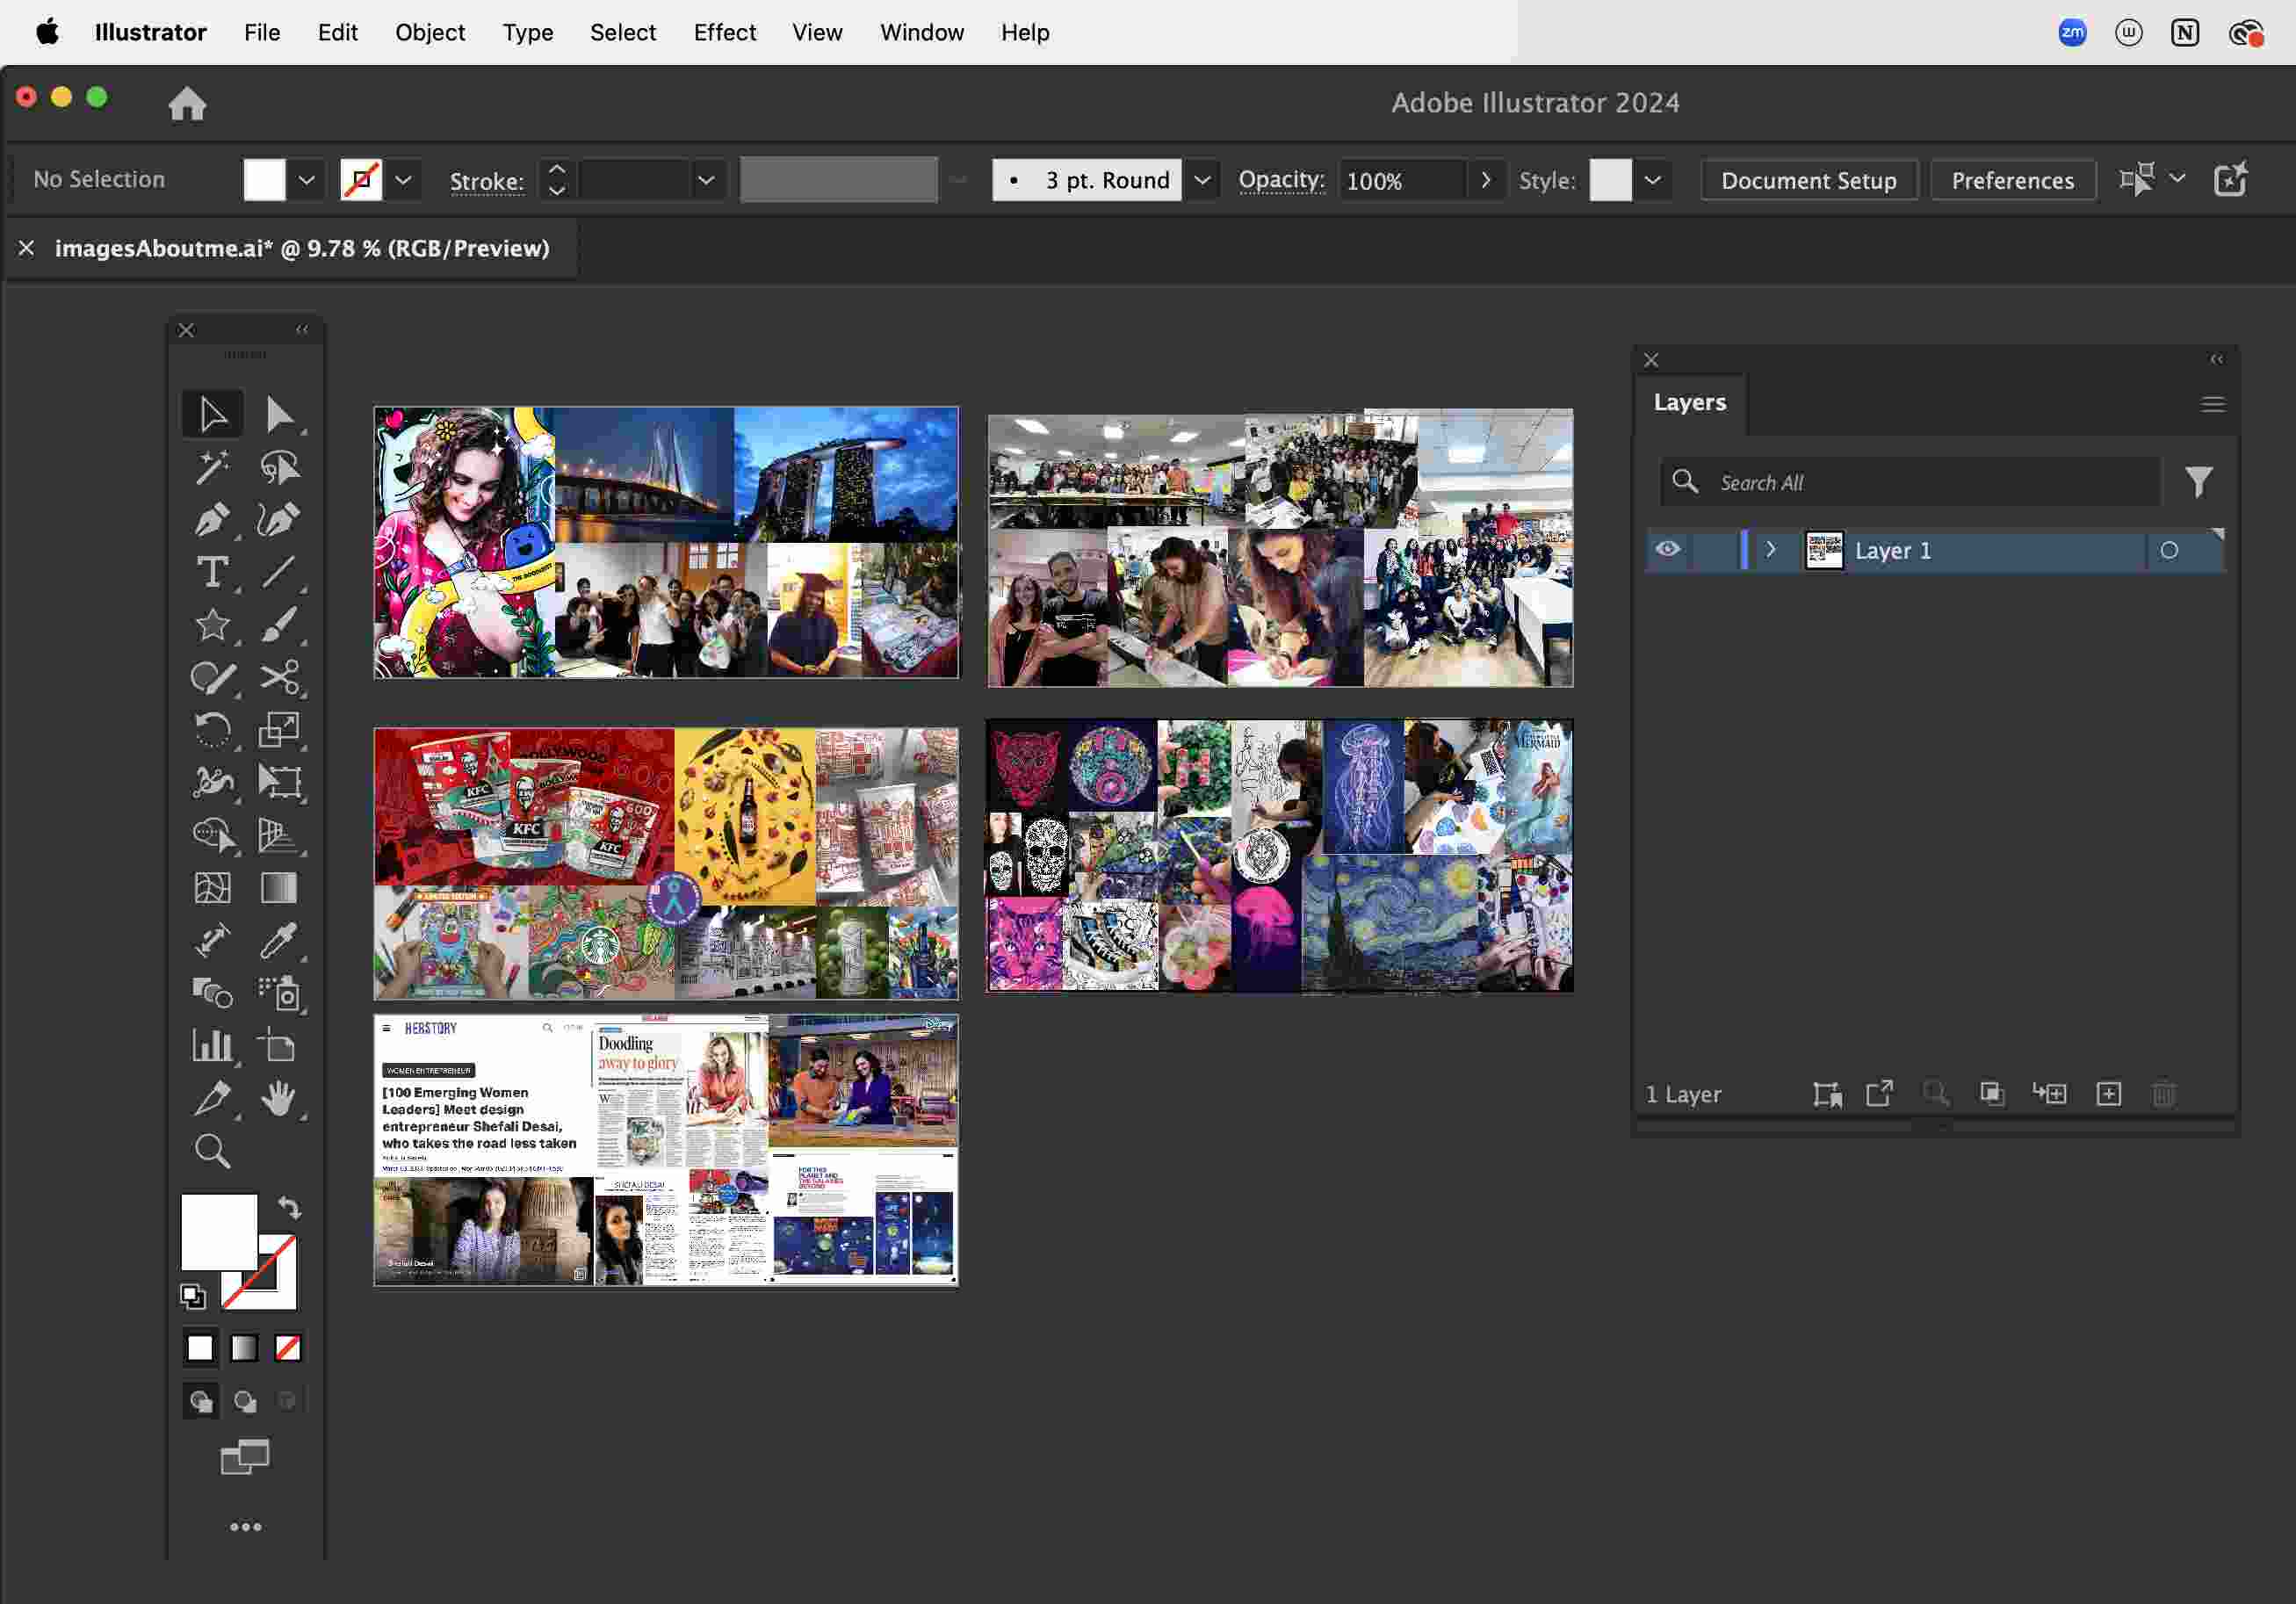Click Delete Selection trash icon in Layers
Viewport: 2296px width, 1604px height.
pyautogui.click(x=2163, y=1094)
